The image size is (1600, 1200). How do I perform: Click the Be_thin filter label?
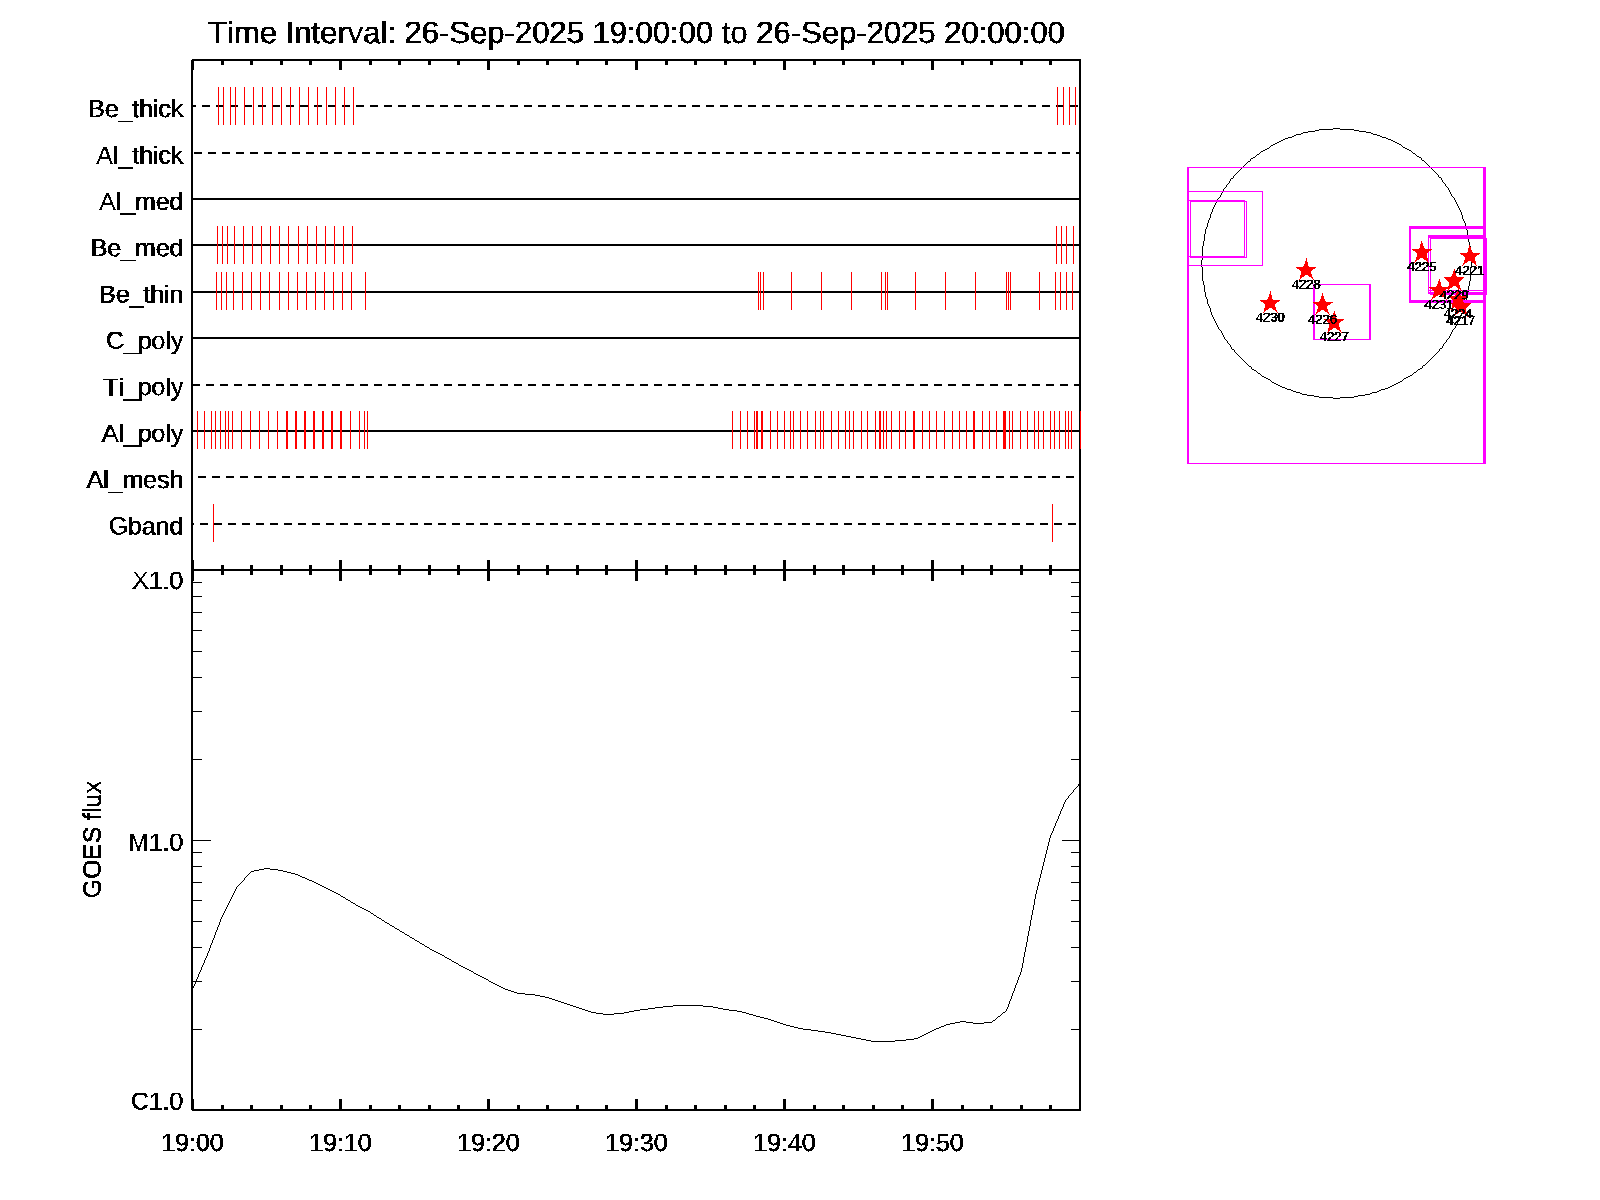pyautogui.click(x=141, y=294)
